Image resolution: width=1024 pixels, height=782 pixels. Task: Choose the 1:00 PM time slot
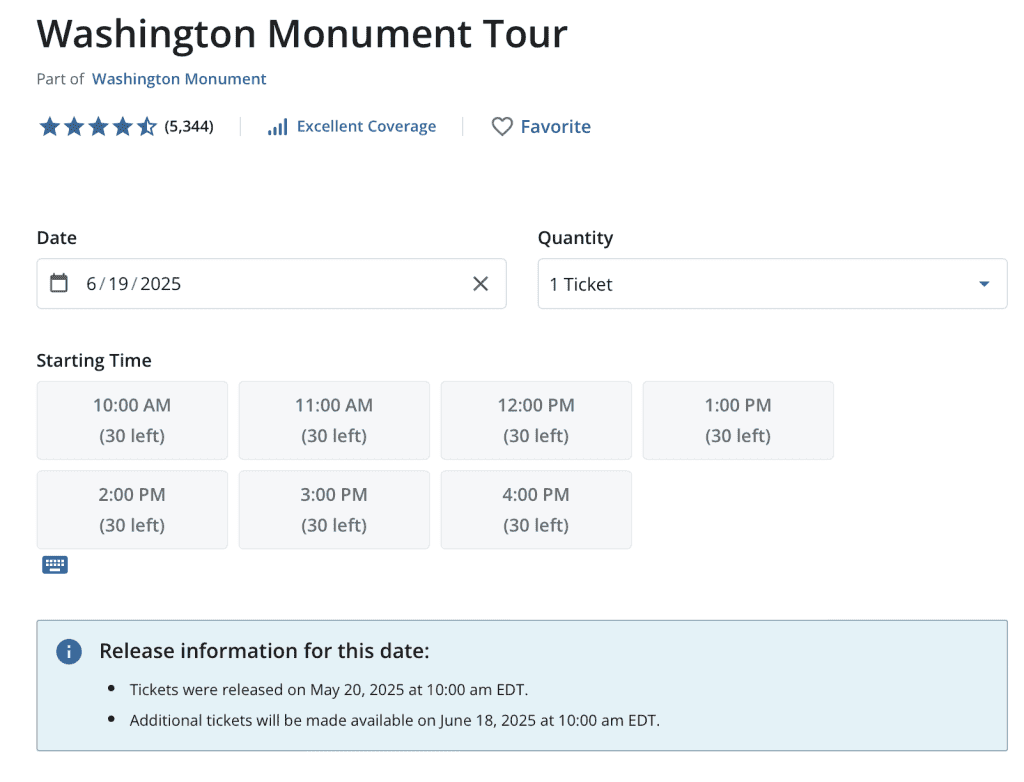738,420
